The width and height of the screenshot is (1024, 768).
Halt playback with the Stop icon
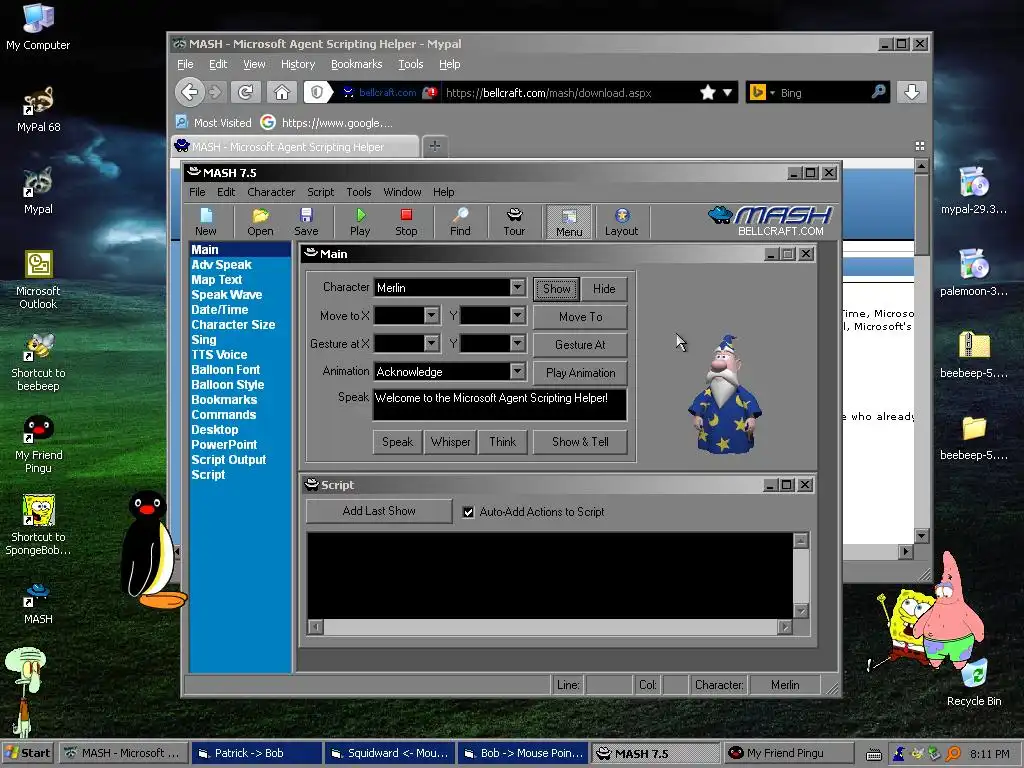[x=406, y=221]
